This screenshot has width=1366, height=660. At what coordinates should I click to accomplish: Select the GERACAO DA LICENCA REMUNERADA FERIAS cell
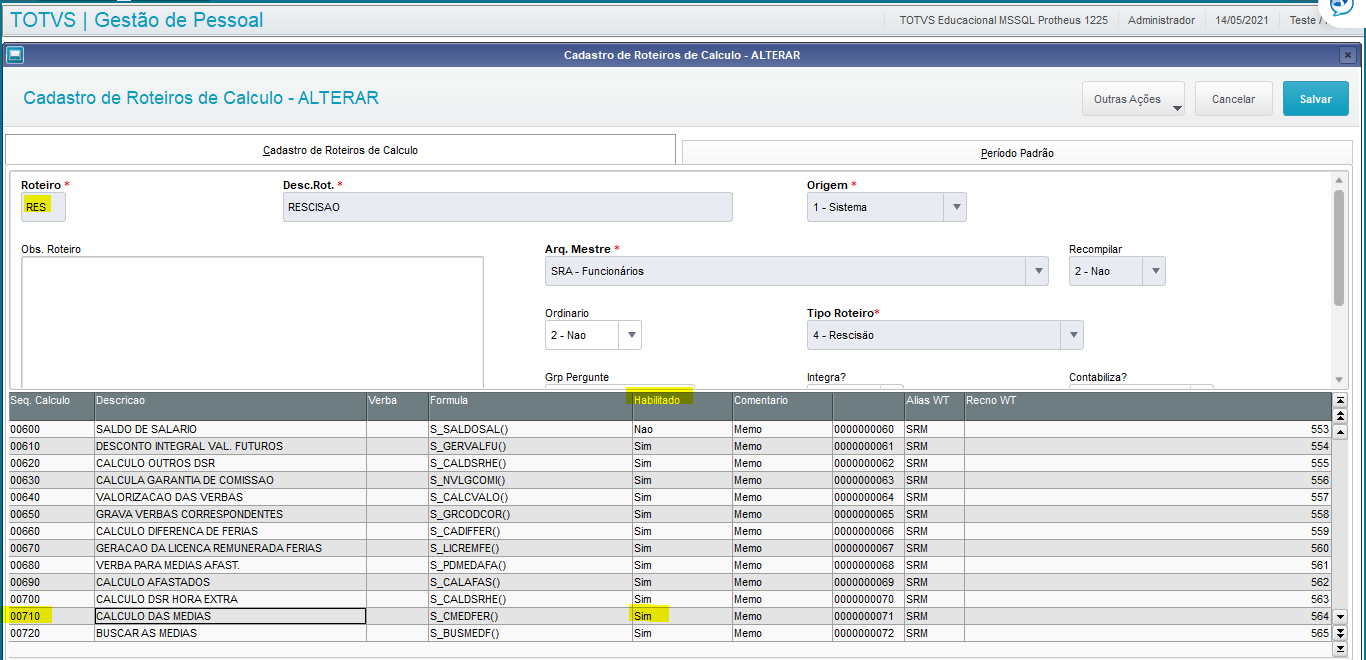pos(230,548)
